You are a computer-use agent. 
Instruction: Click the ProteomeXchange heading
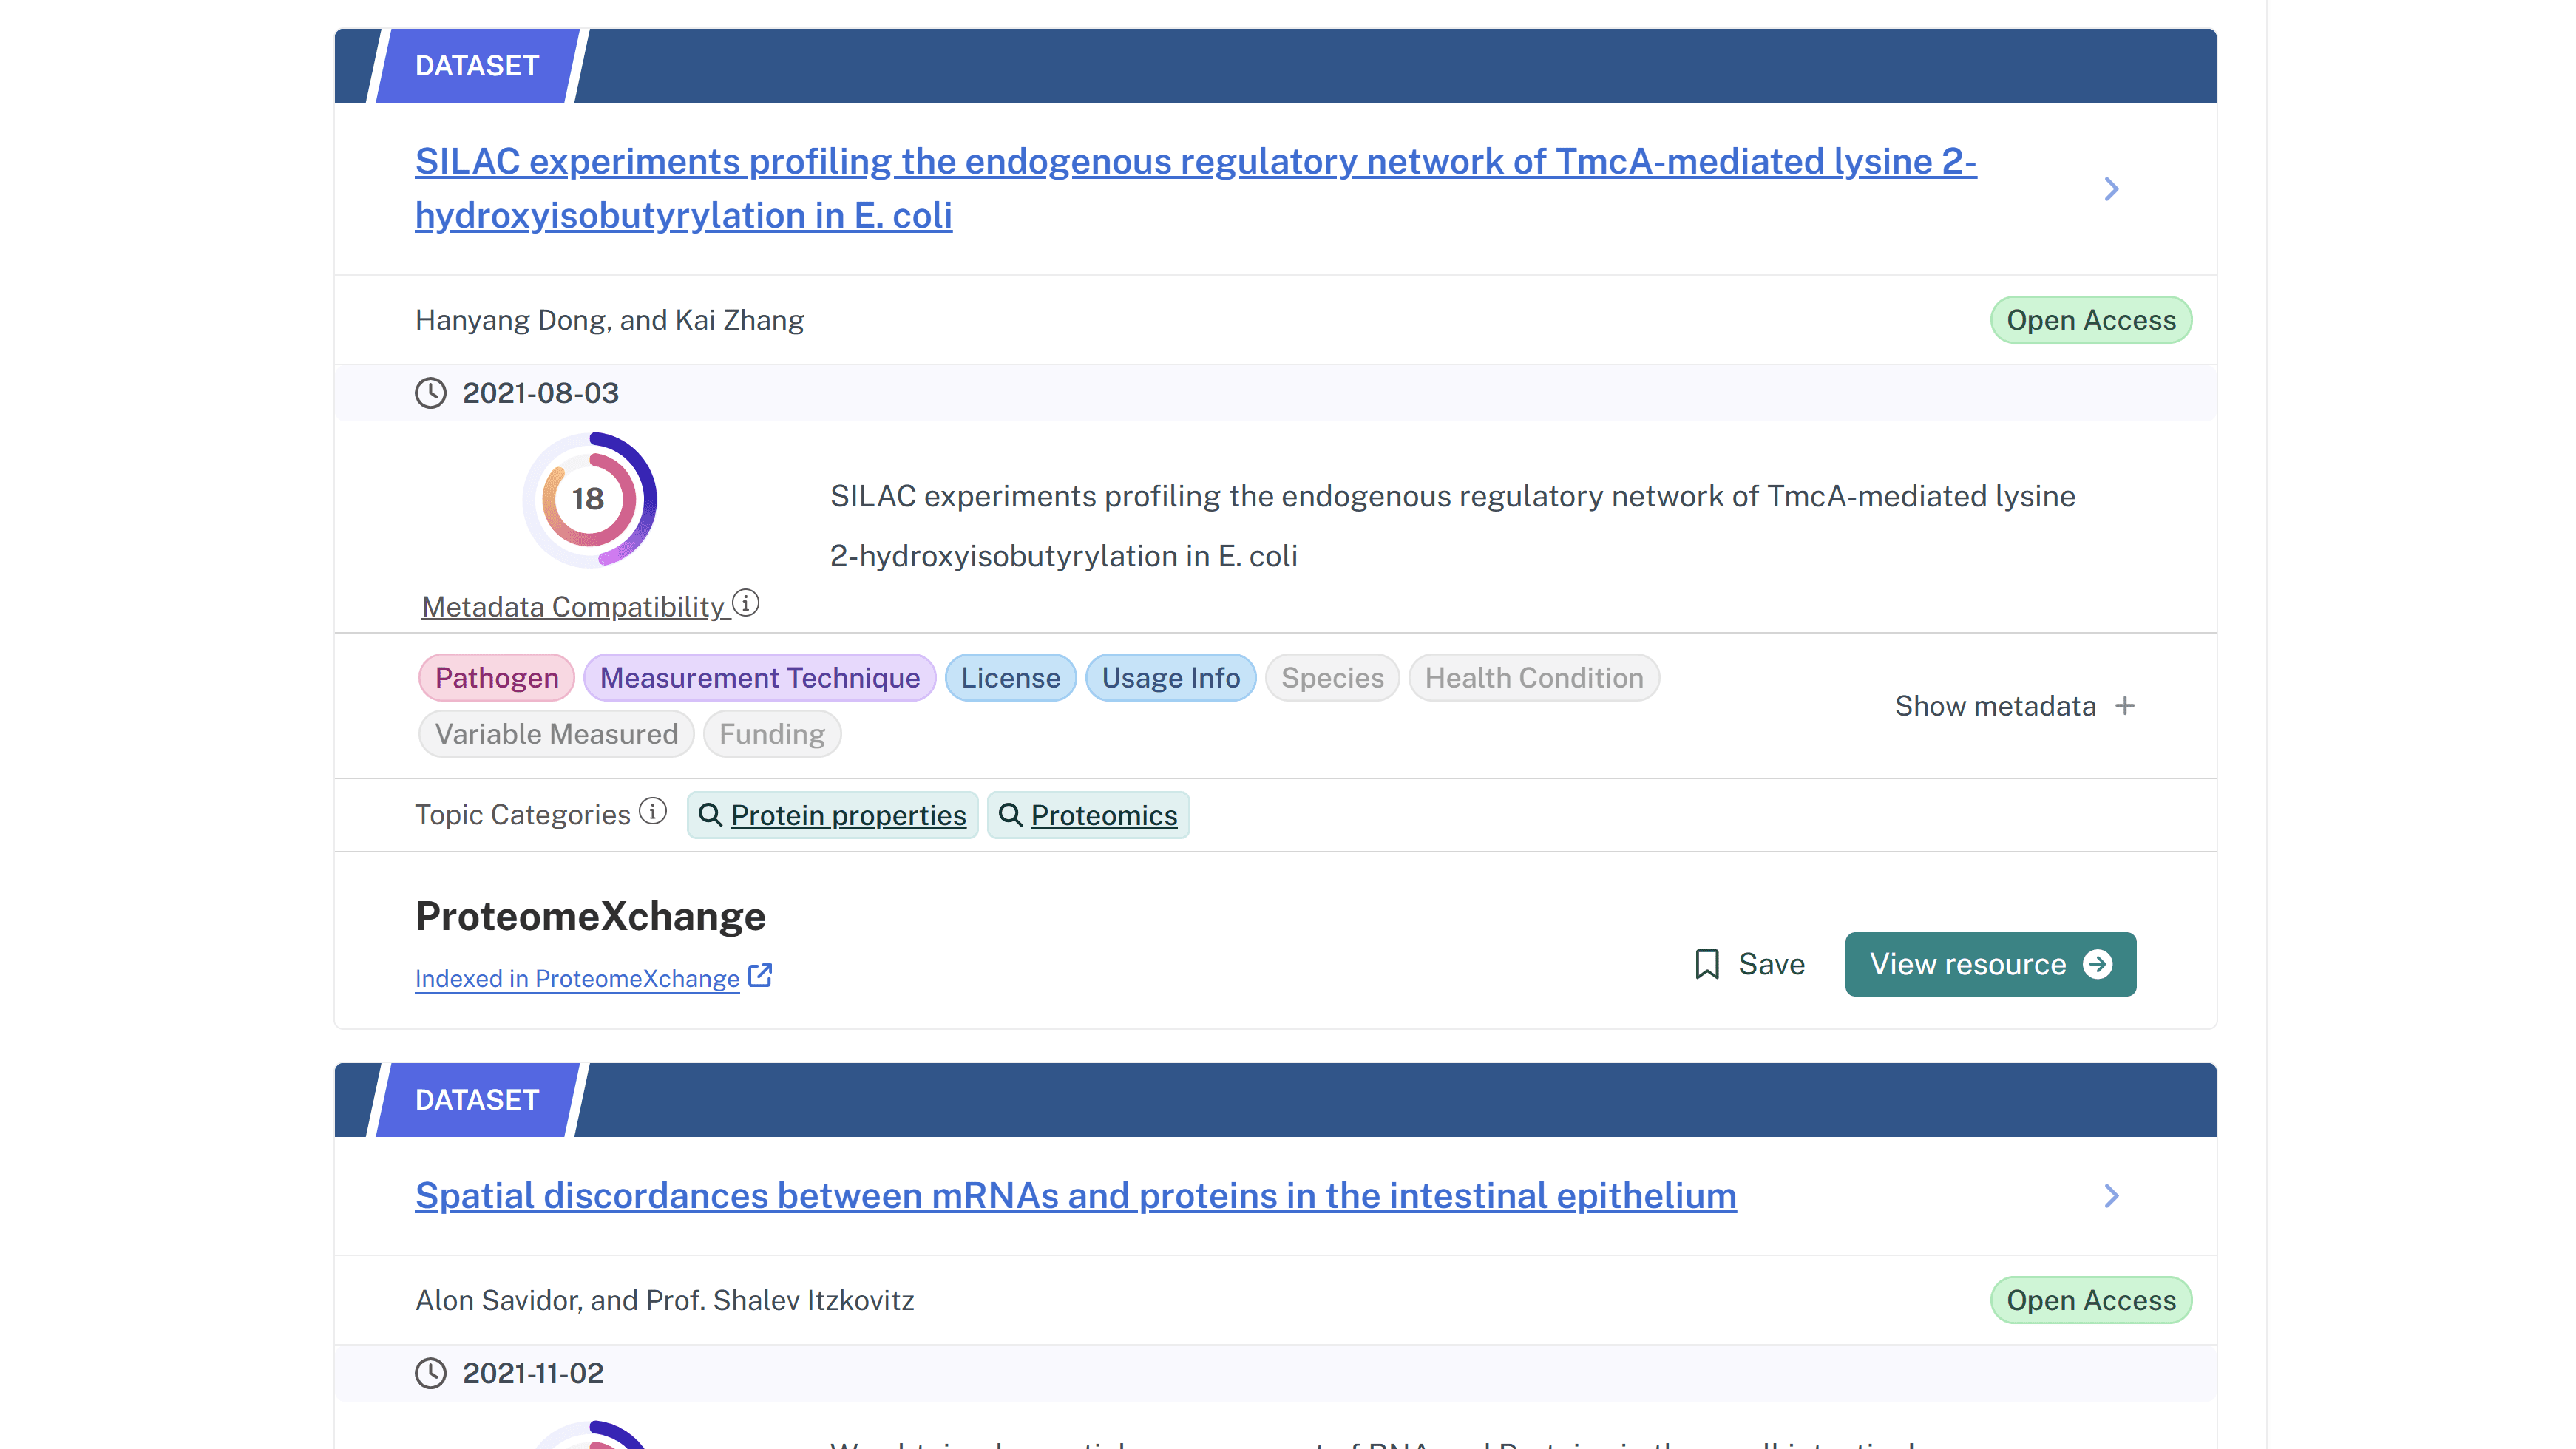click(x=590, y=916)
